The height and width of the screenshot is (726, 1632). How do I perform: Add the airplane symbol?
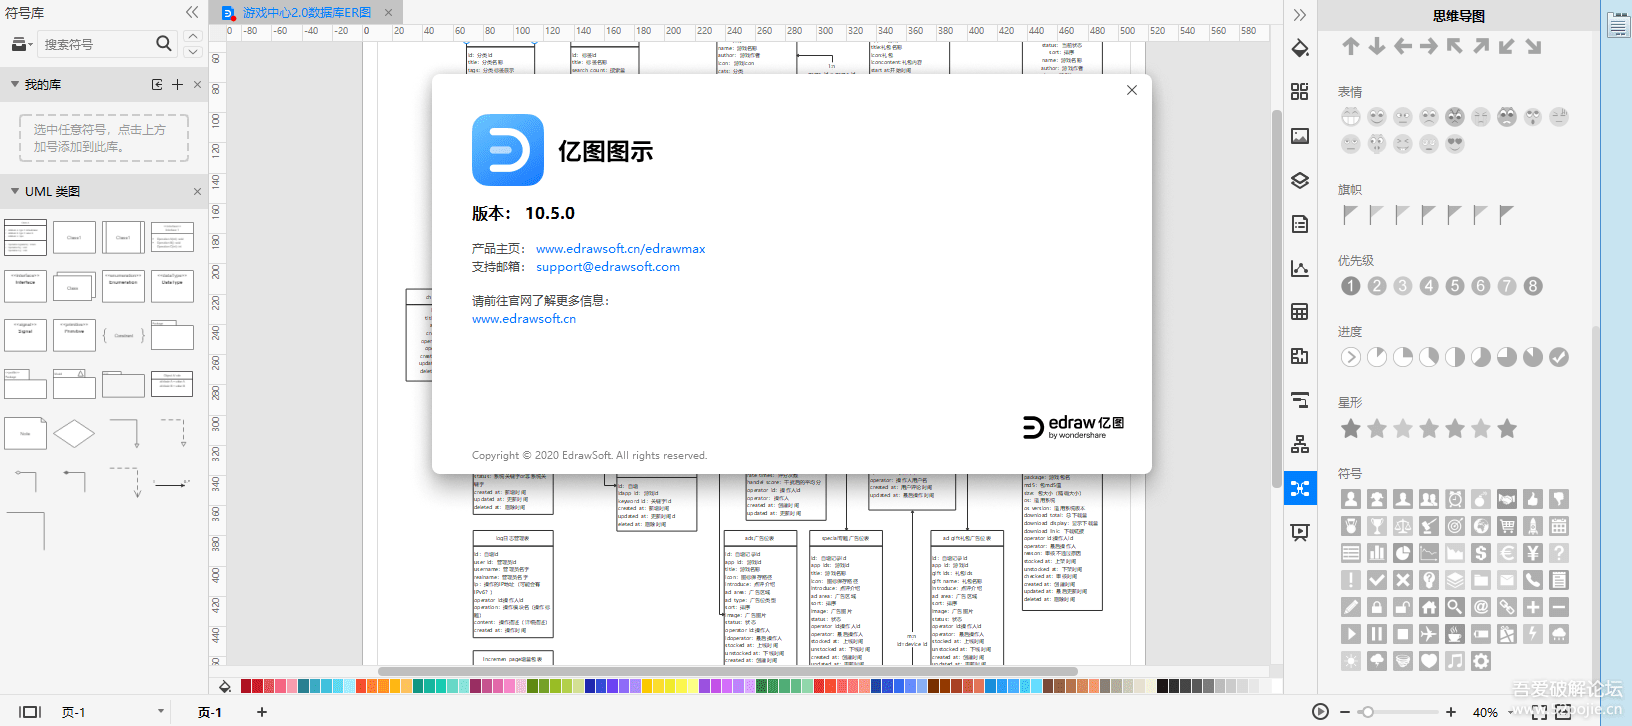pyautogui.click(x=1429, y=634)
